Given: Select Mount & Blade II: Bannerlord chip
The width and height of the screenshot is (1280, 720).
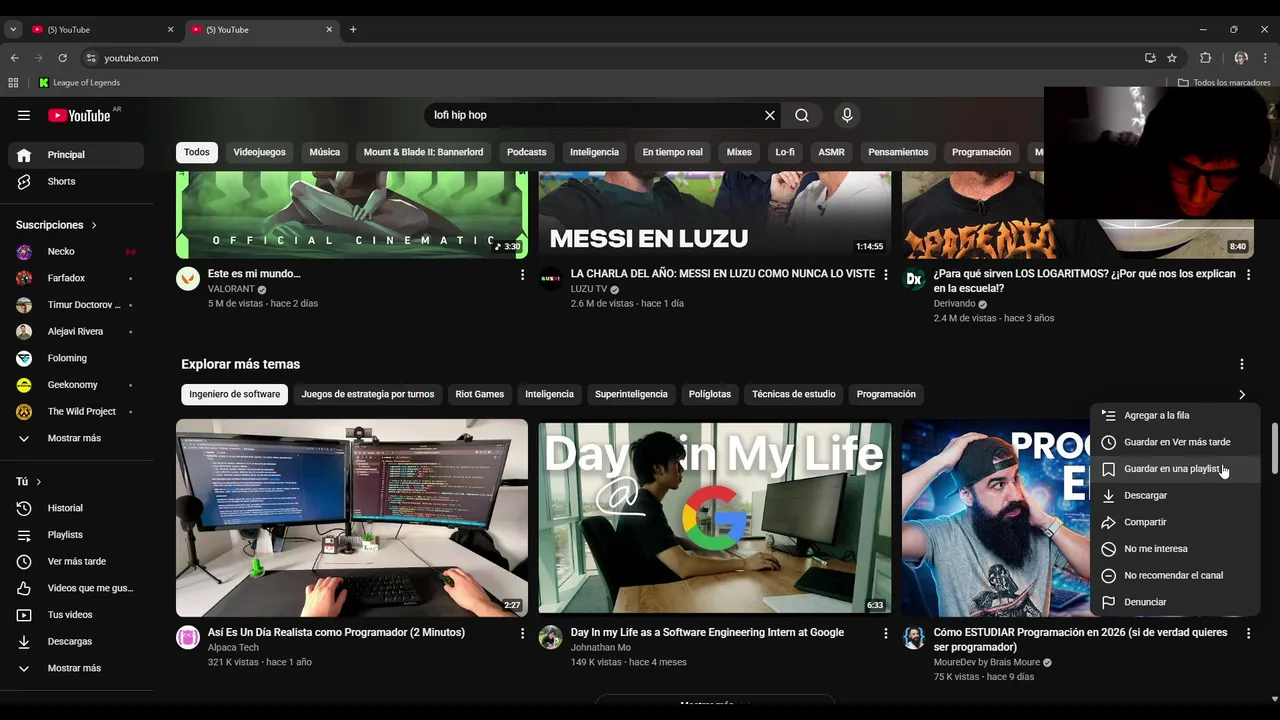Looking at the screenshot, I should (423, 152).
